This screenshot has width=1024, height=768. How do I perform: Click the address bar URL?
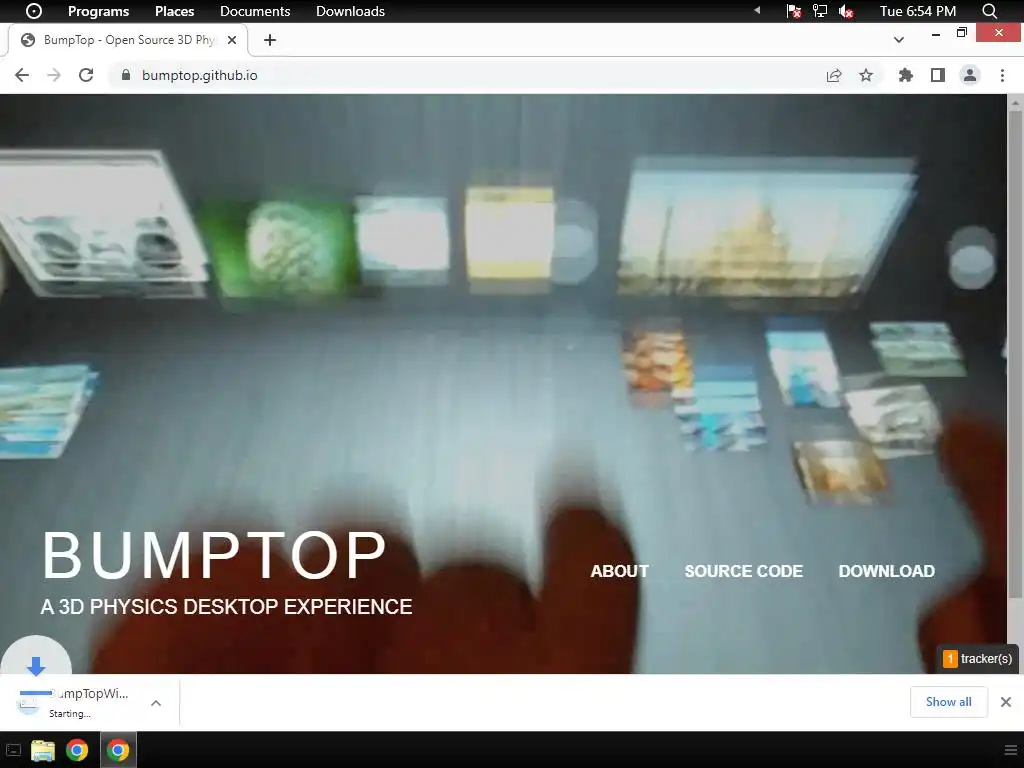(199, 76)
